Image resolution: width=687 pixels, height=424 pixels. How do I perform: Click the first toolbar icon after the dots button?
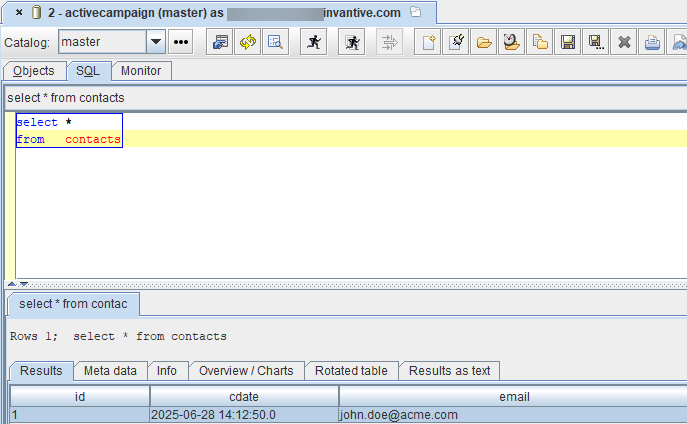pos(220,42)
